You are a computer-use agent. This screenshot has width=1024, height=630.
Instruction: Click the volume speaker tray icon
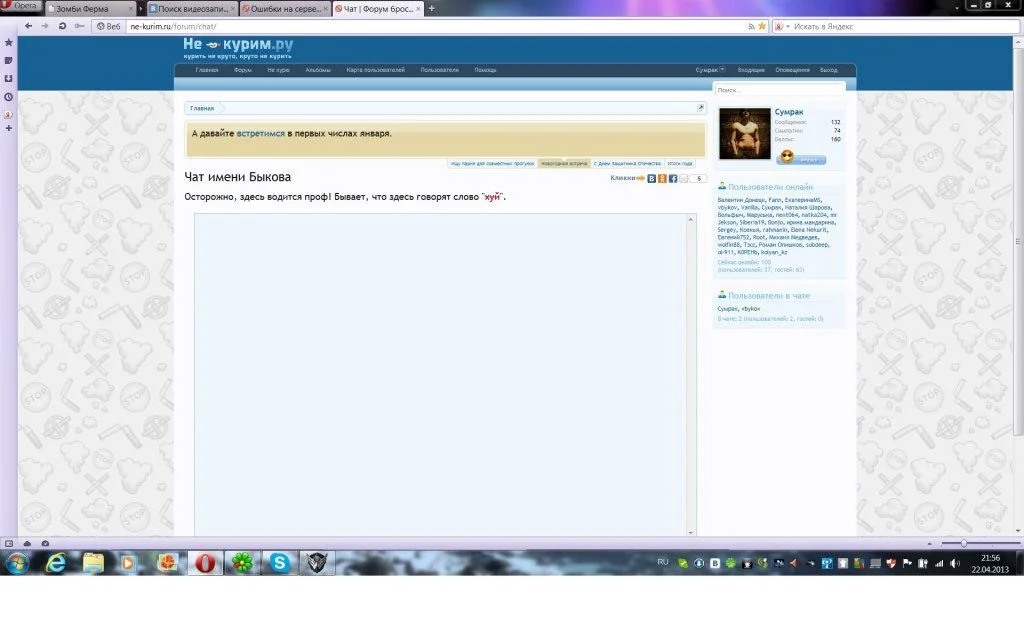[x=955, y=563]
